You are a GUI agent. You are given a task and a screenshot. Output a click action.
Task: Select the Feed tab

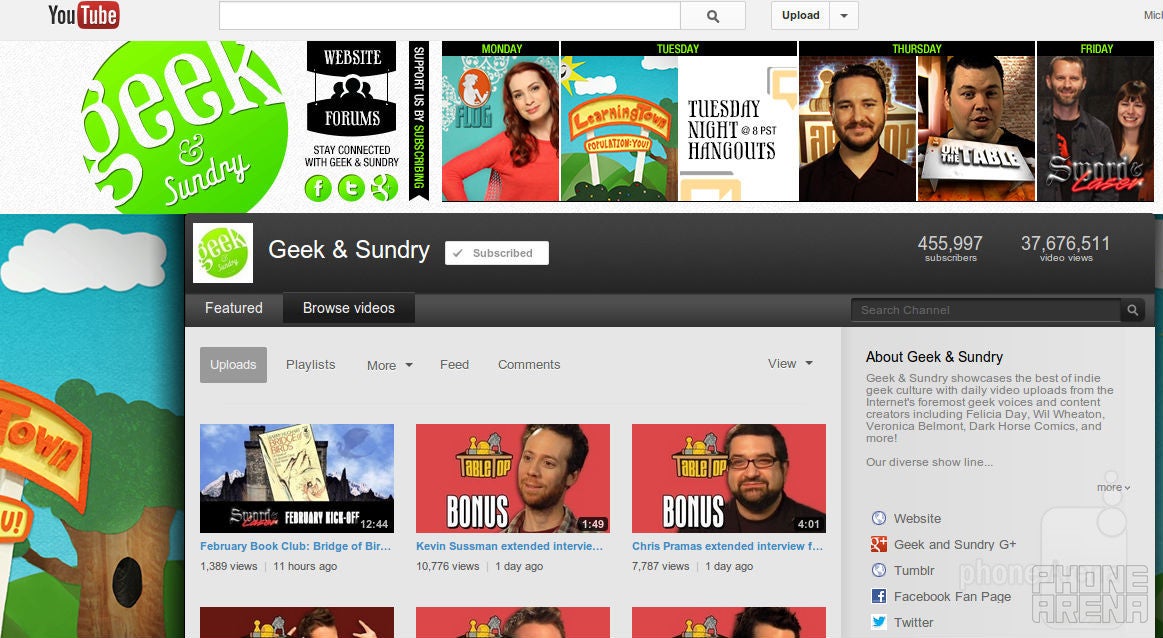point(454,364)
